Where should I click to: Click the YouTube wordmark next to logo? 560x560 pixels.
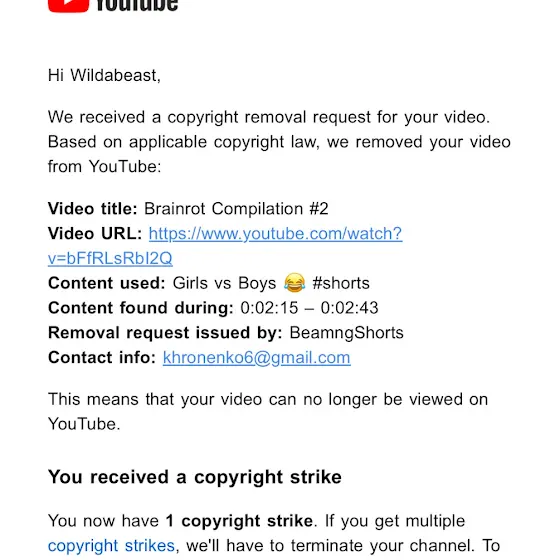(137, 5)
